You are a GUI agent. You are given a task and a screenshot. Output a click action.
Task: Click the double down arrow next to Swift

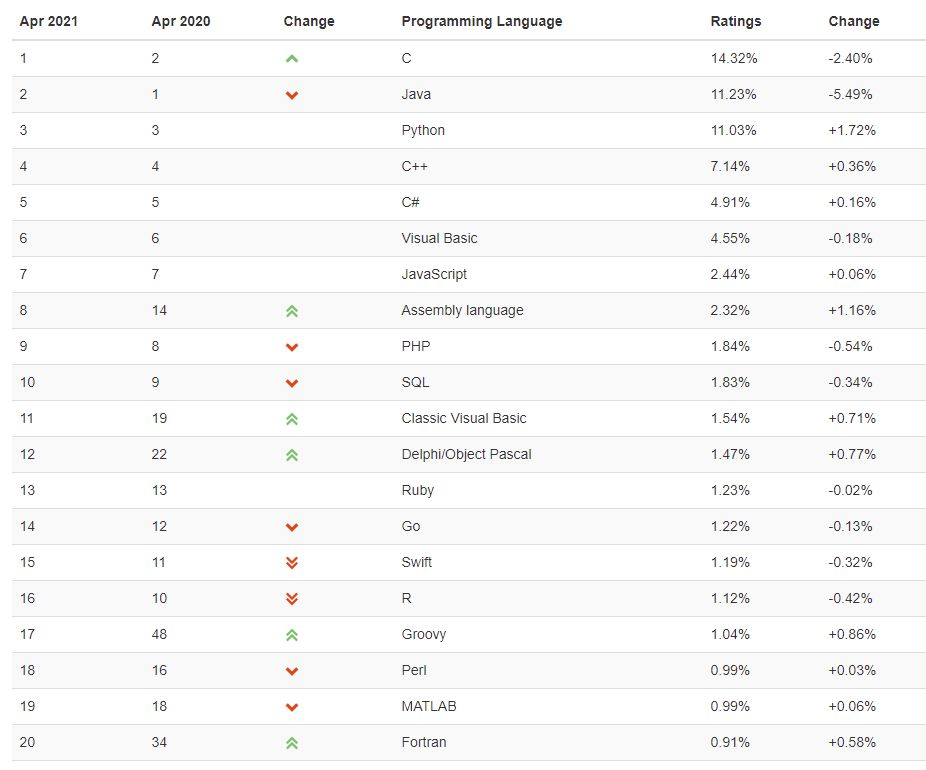point(292,563)
